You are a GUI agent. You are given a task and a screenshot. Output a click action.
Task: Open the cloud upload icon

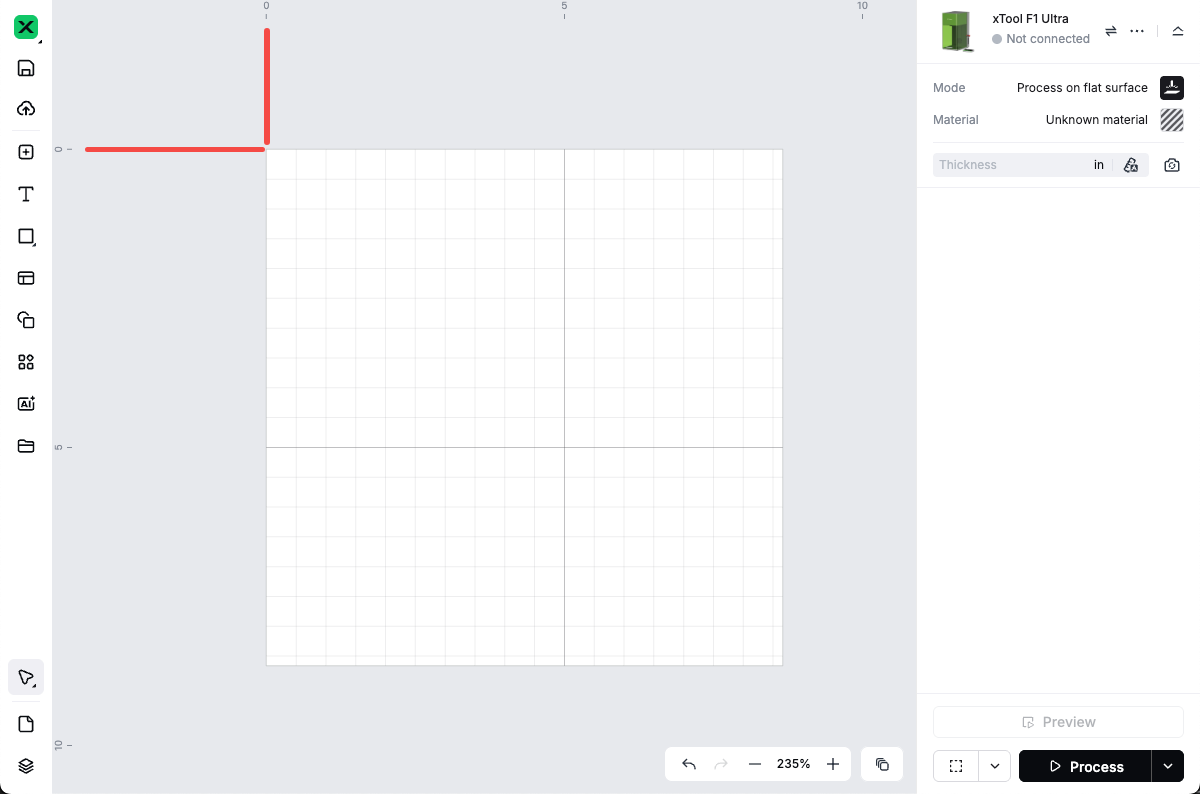tap(26, 109)
